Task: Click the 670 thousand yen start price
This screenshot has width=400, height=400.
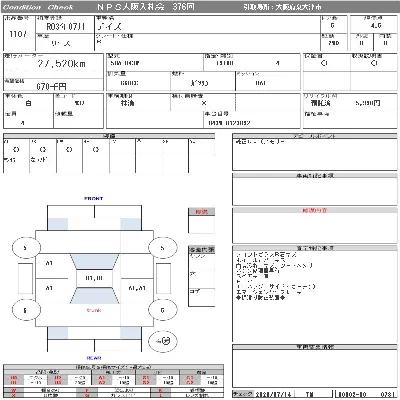Action: 51,87
